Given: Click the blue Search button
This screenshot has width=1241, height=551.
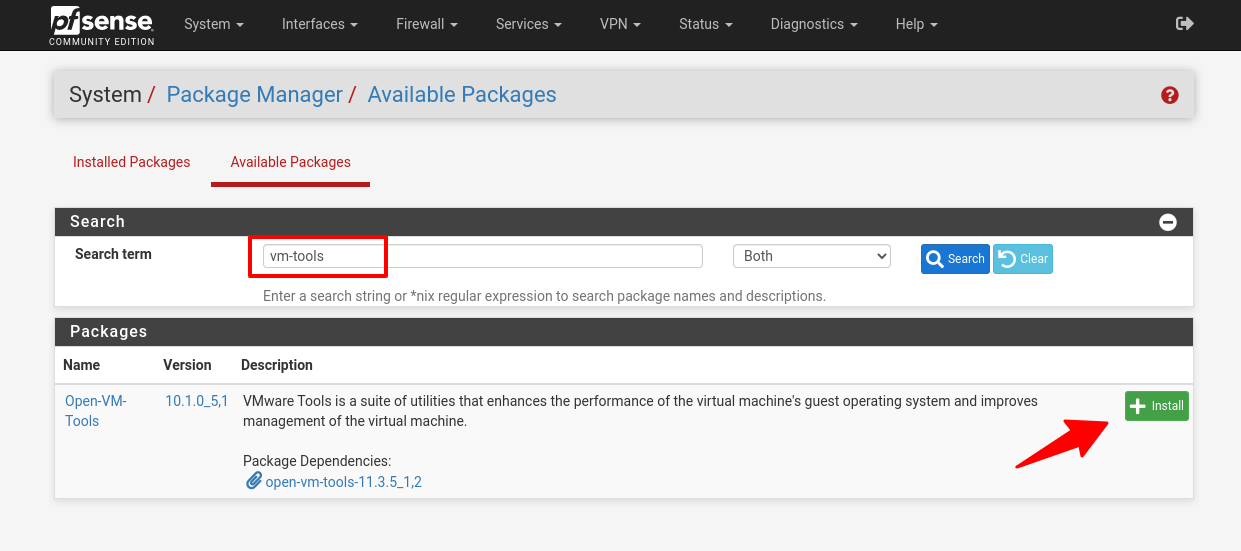Looking at the screenshot, I should 955,258.
